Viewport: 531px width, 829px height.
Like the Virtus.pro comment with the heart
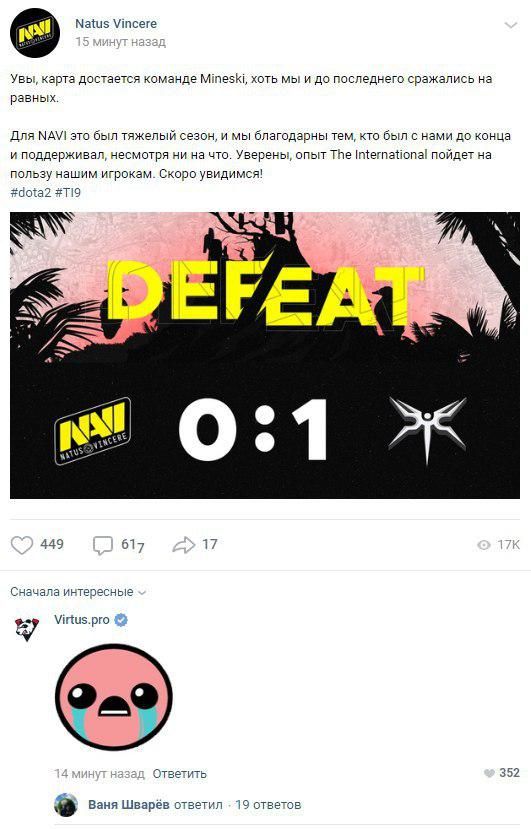489,773
